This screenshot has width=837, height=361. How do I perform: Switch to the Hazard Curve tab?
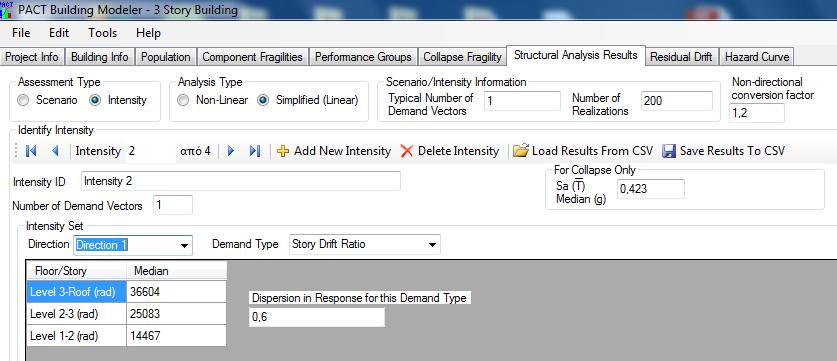tap(756, 57)
